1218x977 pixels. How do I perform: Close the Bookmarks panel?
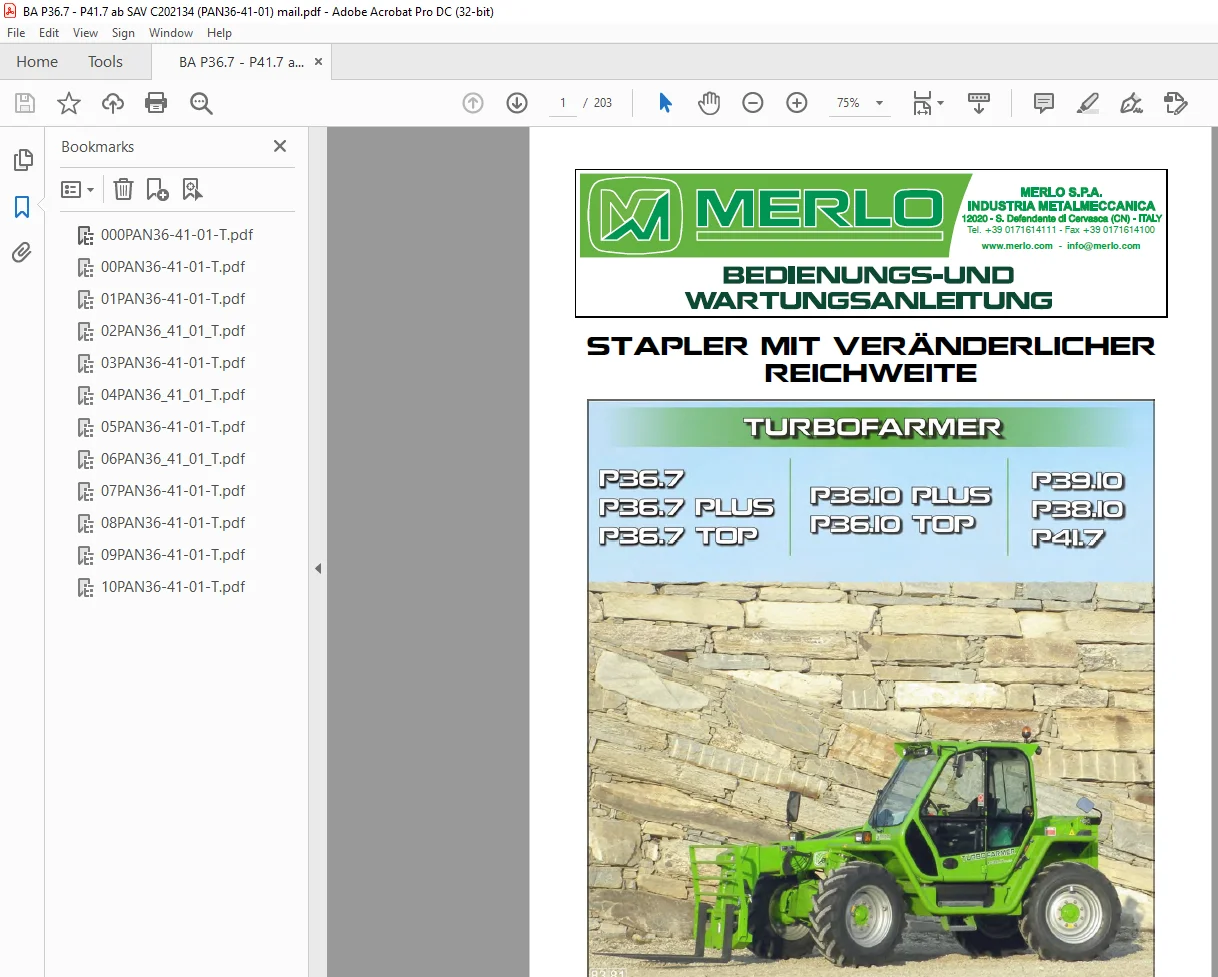(x=280, y=146)
